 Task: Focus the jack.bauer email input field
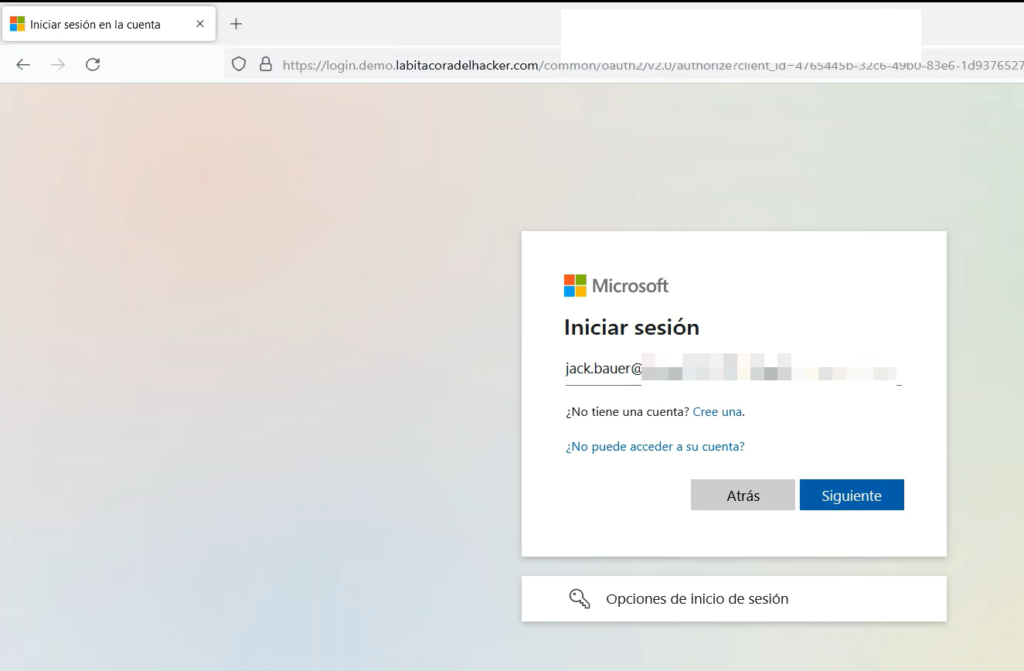point(733,369)
